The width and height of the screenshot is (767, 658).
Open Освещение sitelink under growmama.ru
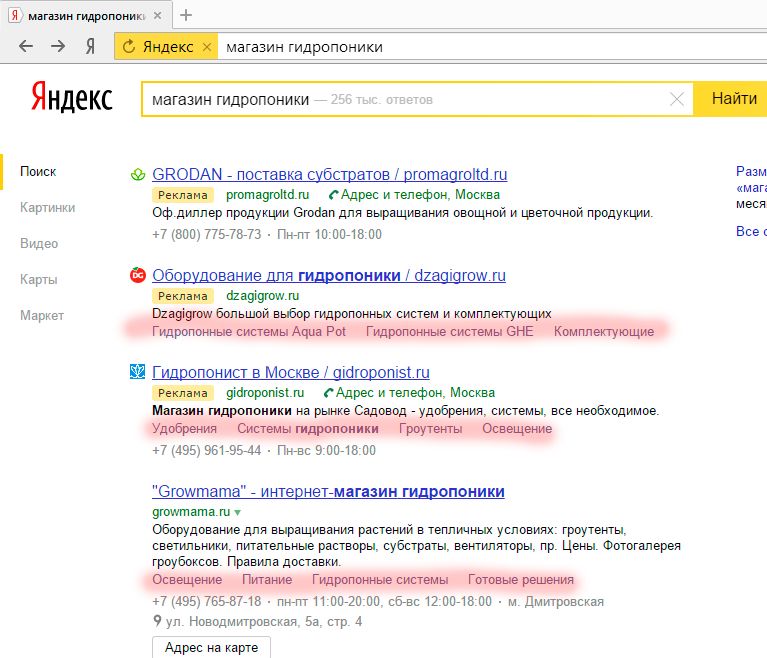click(187, 580)
